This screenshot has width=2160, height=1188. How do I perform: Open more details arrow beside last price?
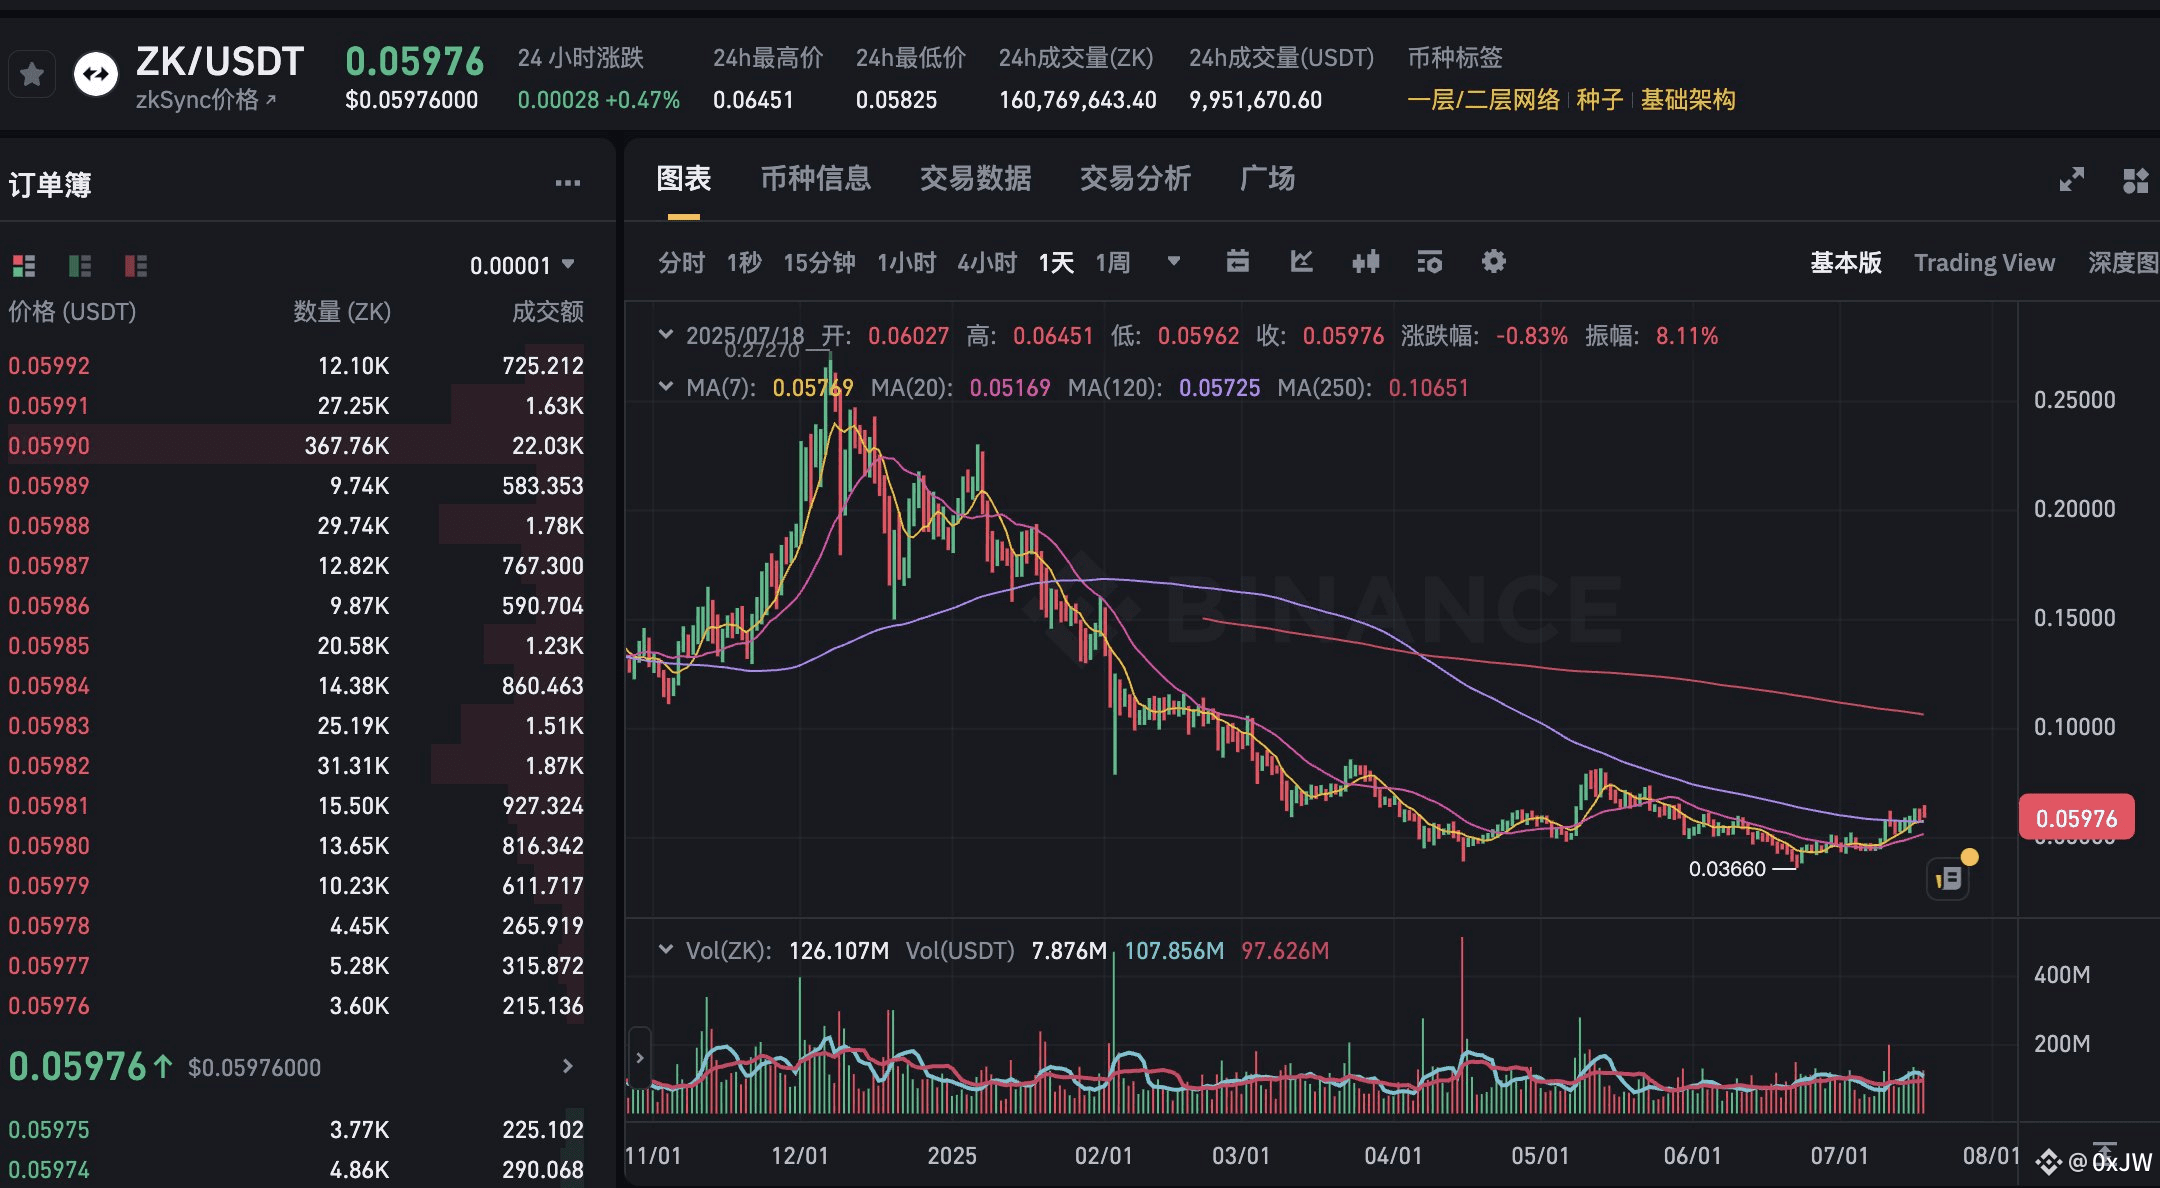[568, 1066]
